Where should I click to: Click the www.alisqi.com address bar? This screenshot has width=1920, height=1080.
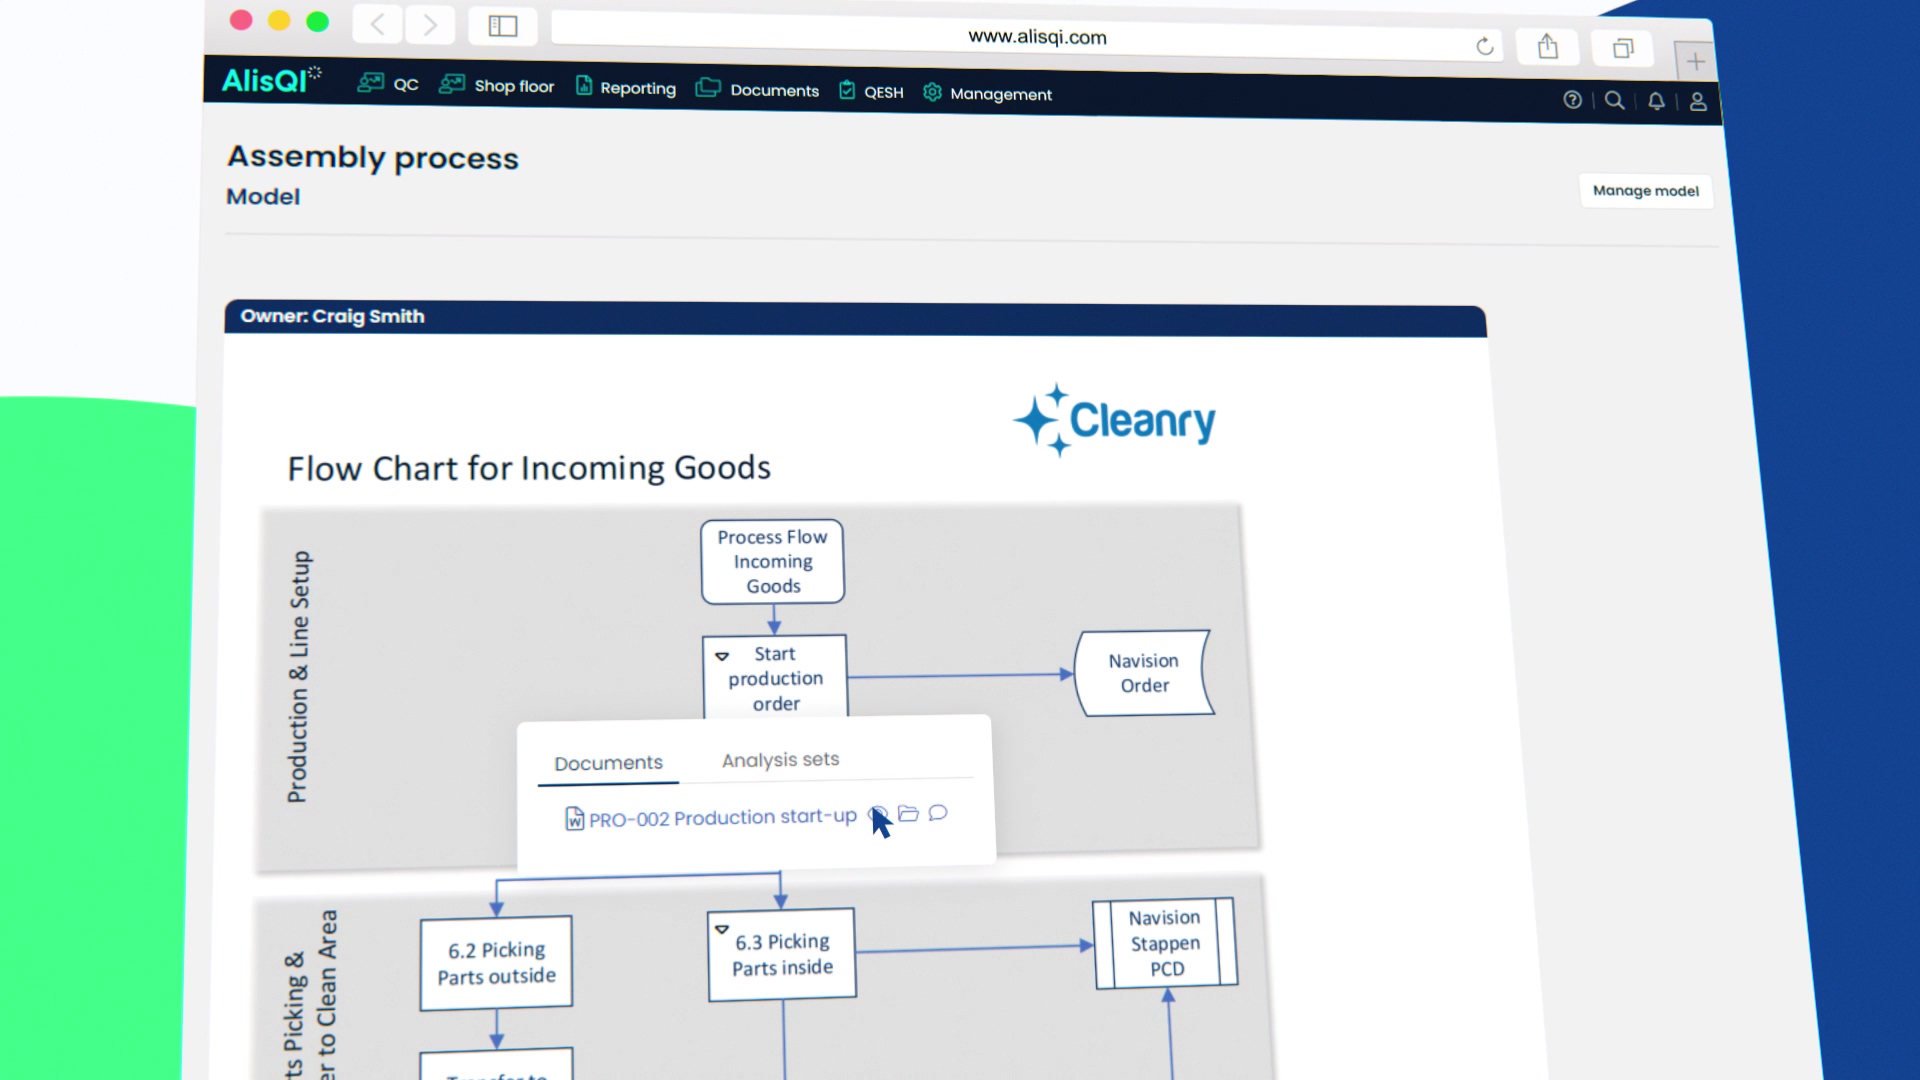coord(1036,37)
